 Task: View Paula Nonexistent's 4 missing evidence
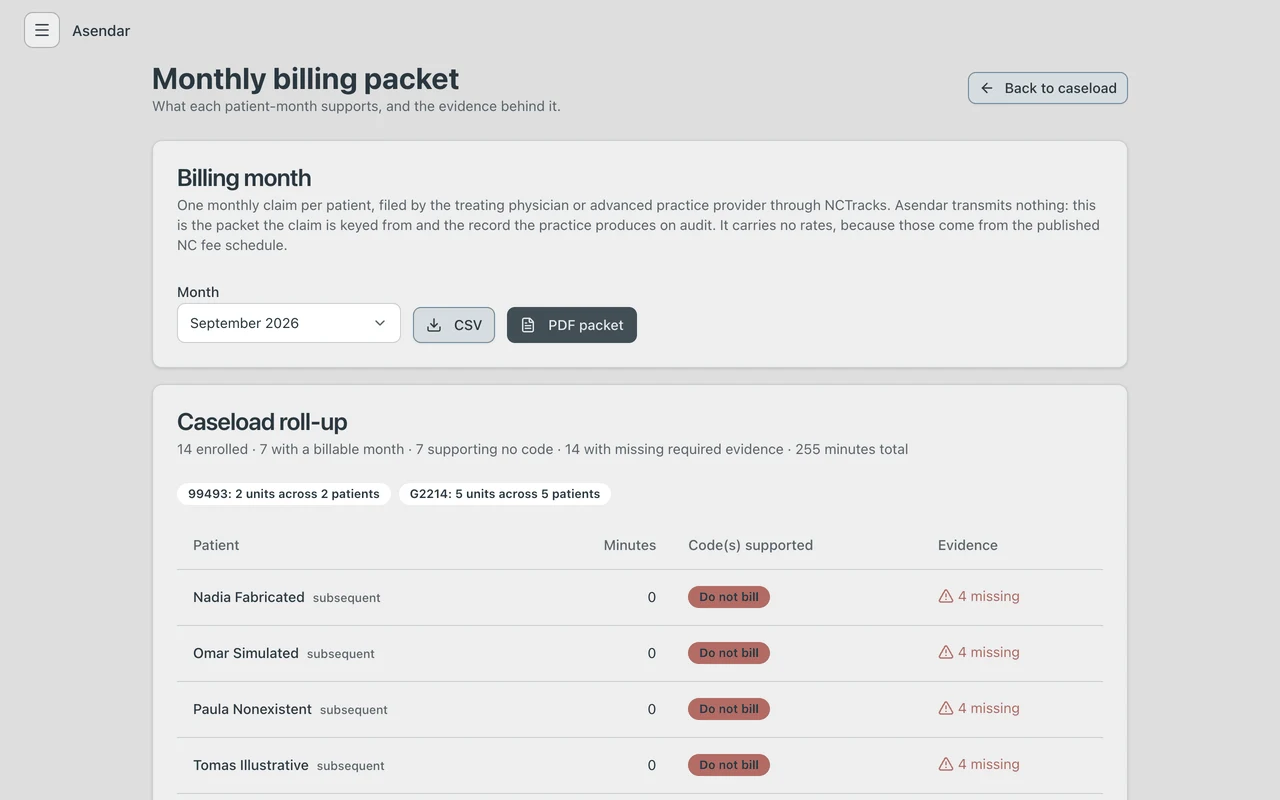click(x=979, y=708)
